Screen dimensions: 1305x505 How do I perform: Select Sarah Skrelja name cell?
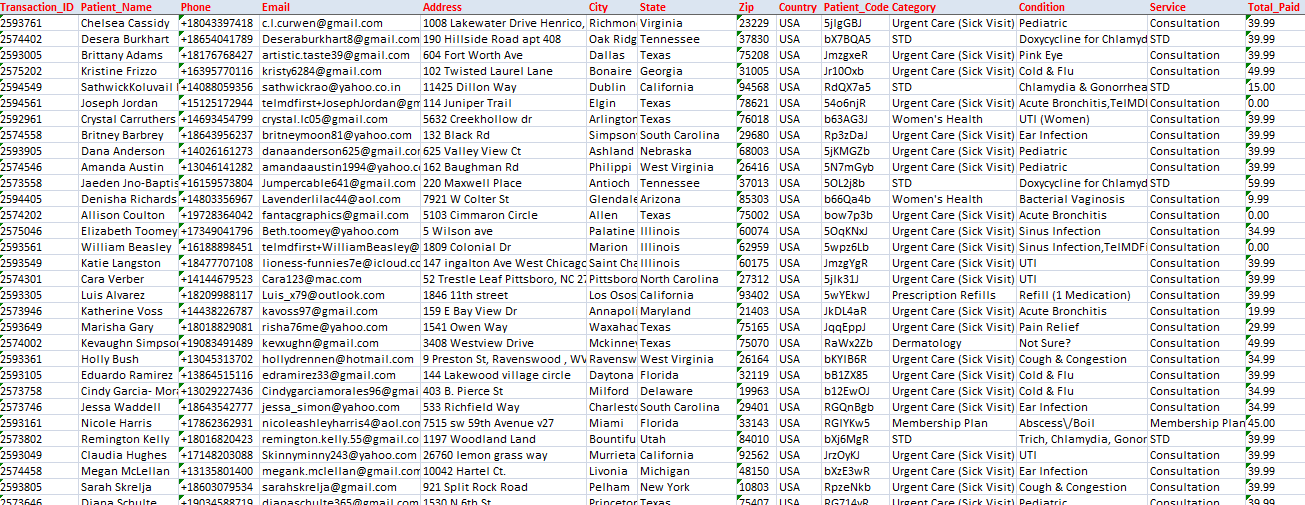coord(128,487)
